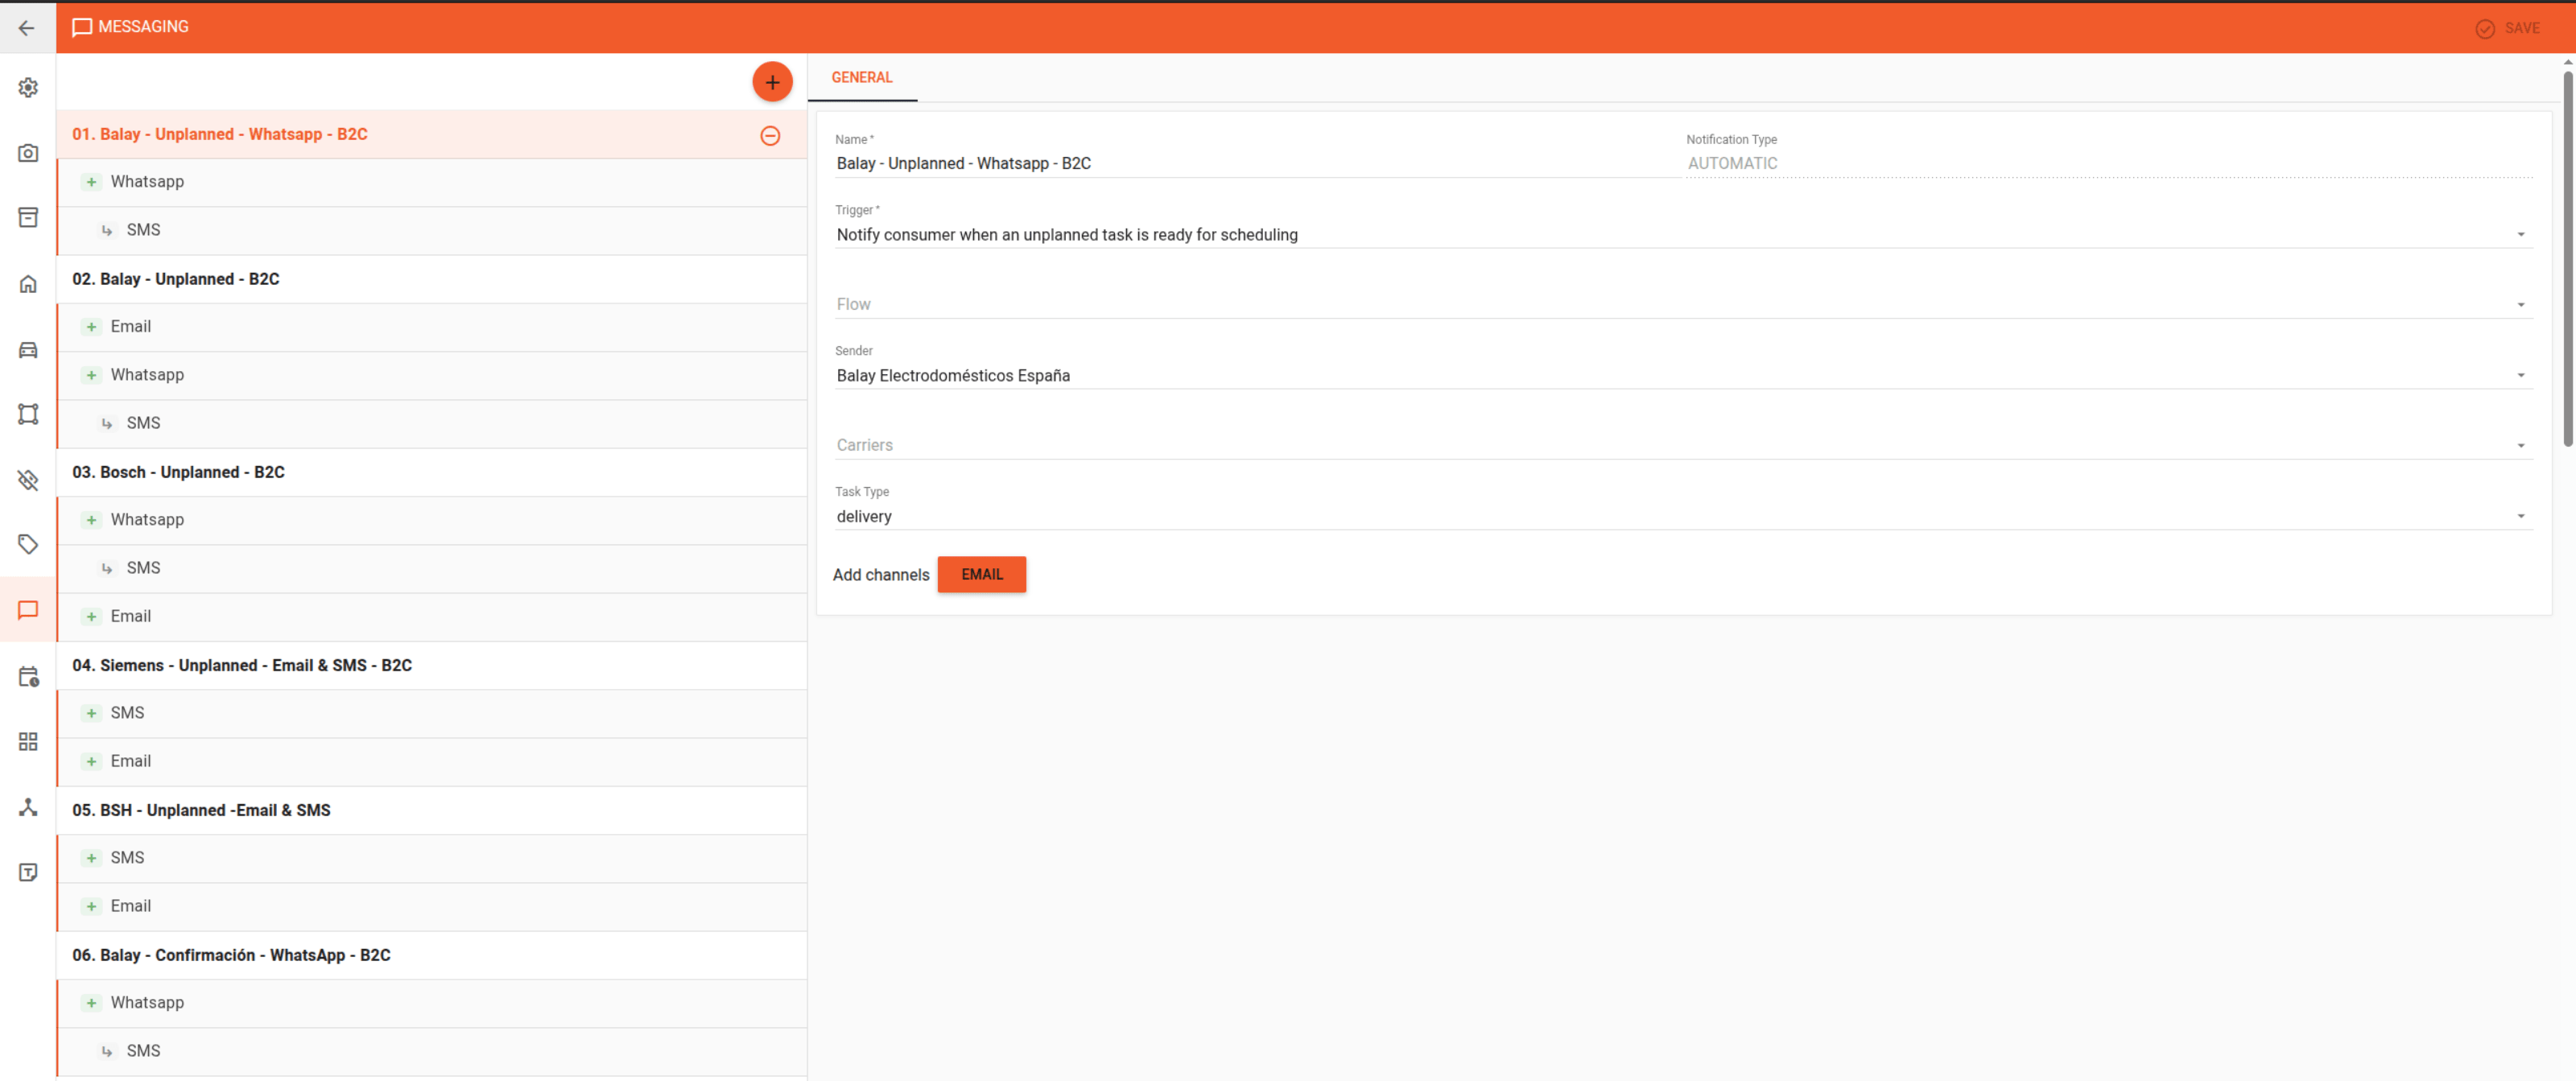Toggle plus next to Whatsapp under 01. Balay
The width and height of the screenshot is (2576, 1081).
coord(91,182)
